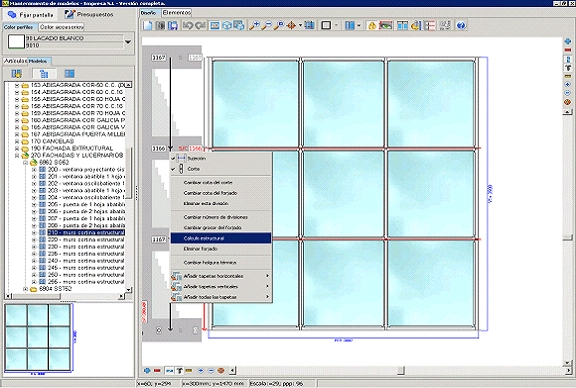Toggle the checked Sujeción menu option
Screen dimensions: 576x388
(221, 158)
